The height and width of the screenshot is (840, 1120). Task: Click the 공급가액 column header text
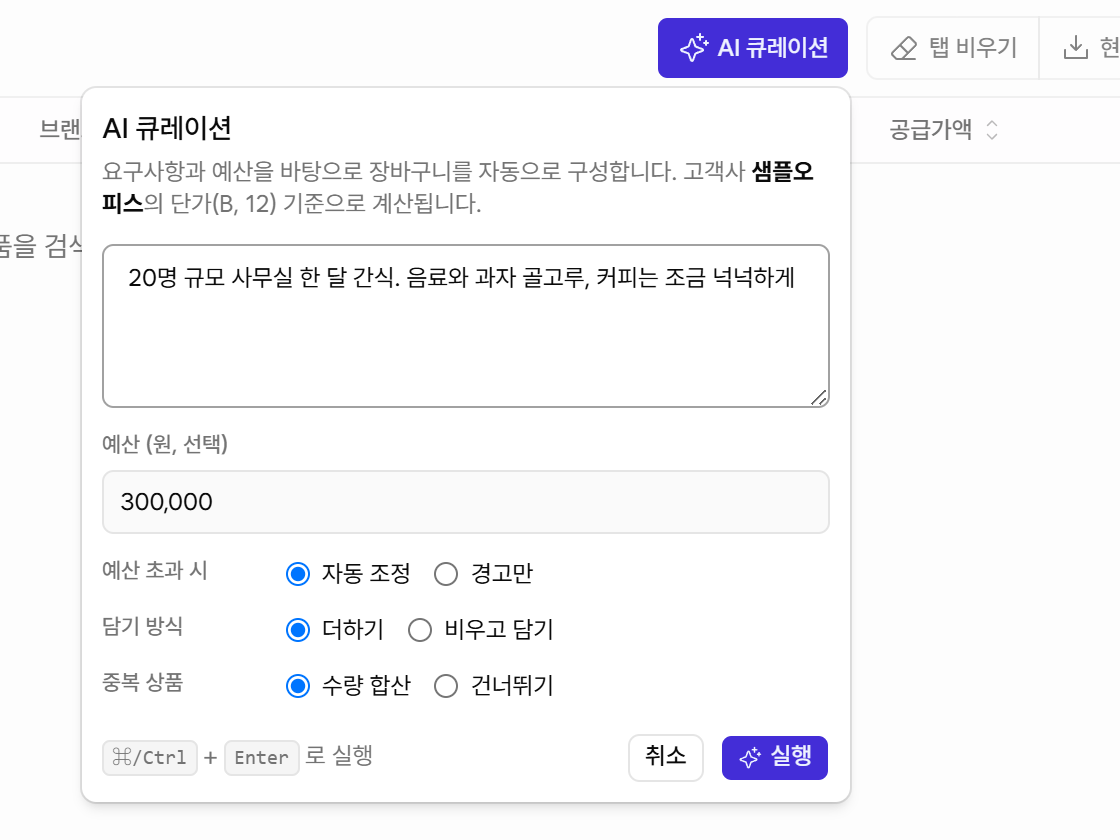tap(930, 129)
